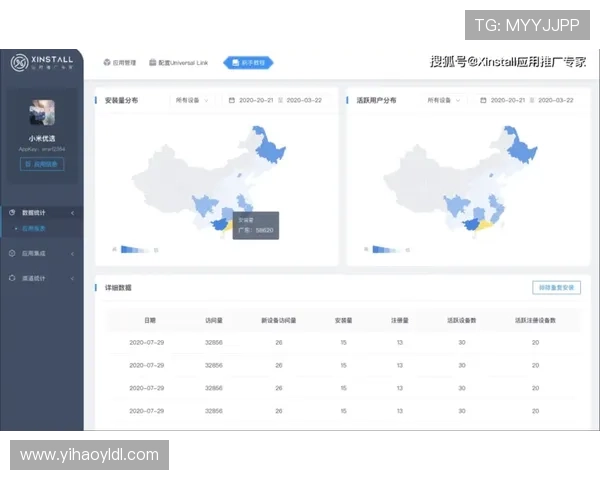Click the 活跃用户分布 panel title
Image resolution: width=600 pixels, height=480 pixels.
[x=376, y=100]
